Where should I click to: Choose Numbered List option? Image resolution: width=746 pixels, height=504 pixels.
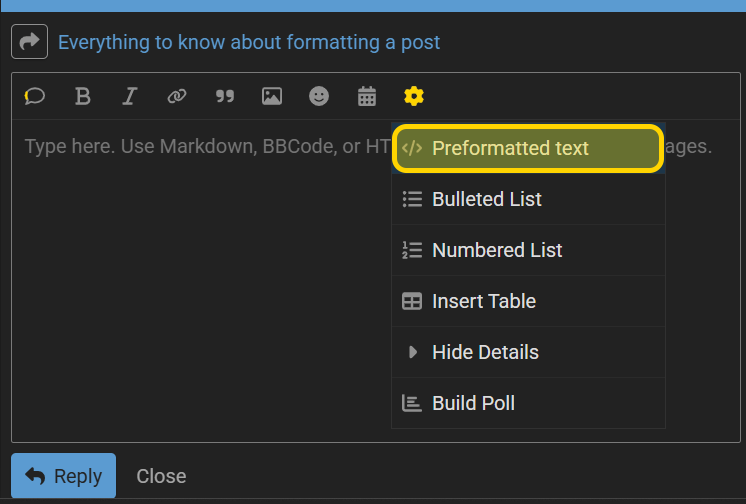pos(528,250)
